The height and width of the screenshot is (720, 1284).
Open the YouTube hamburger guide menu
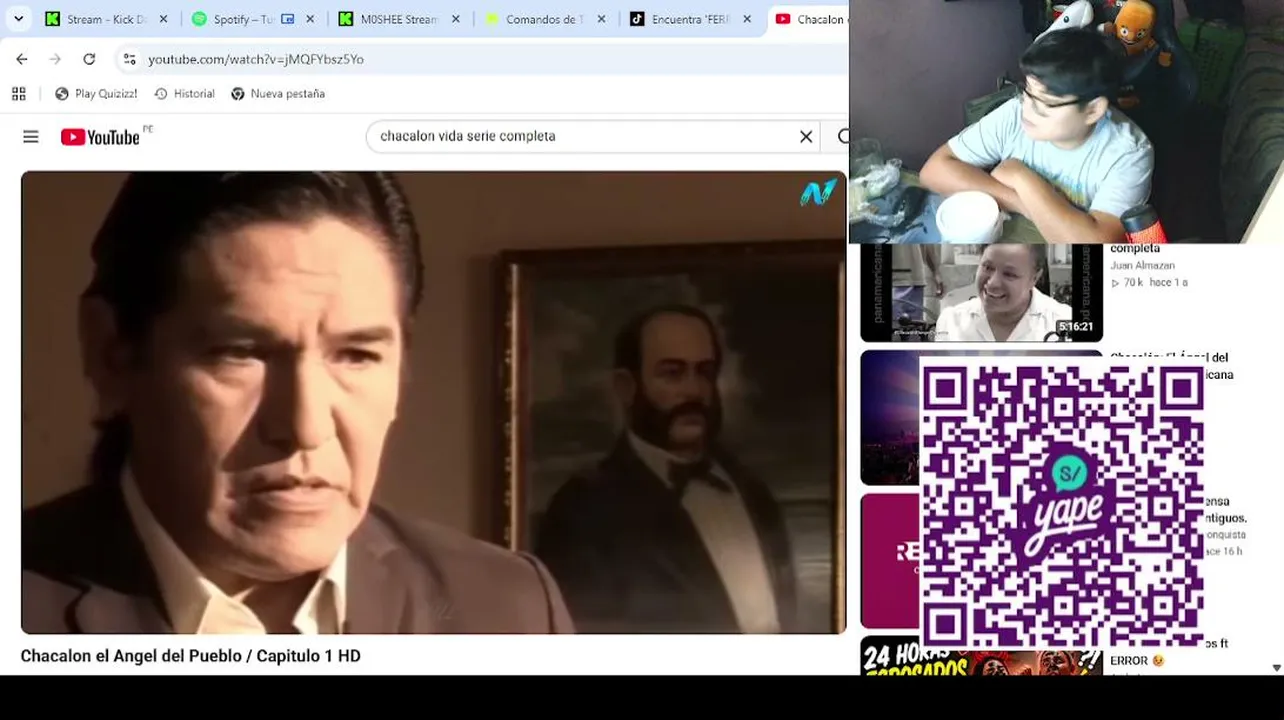point(31,137)
